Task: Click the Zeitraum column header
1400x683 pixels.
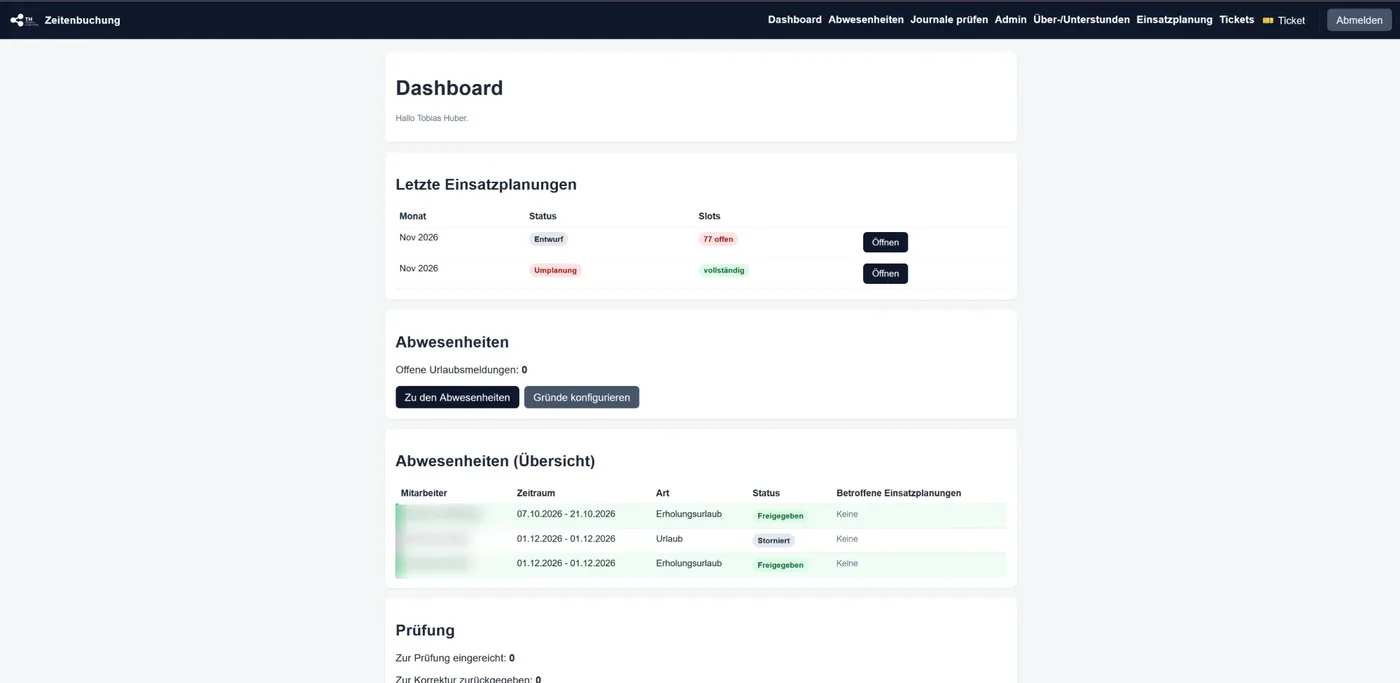Action: [x=536, y=493]
